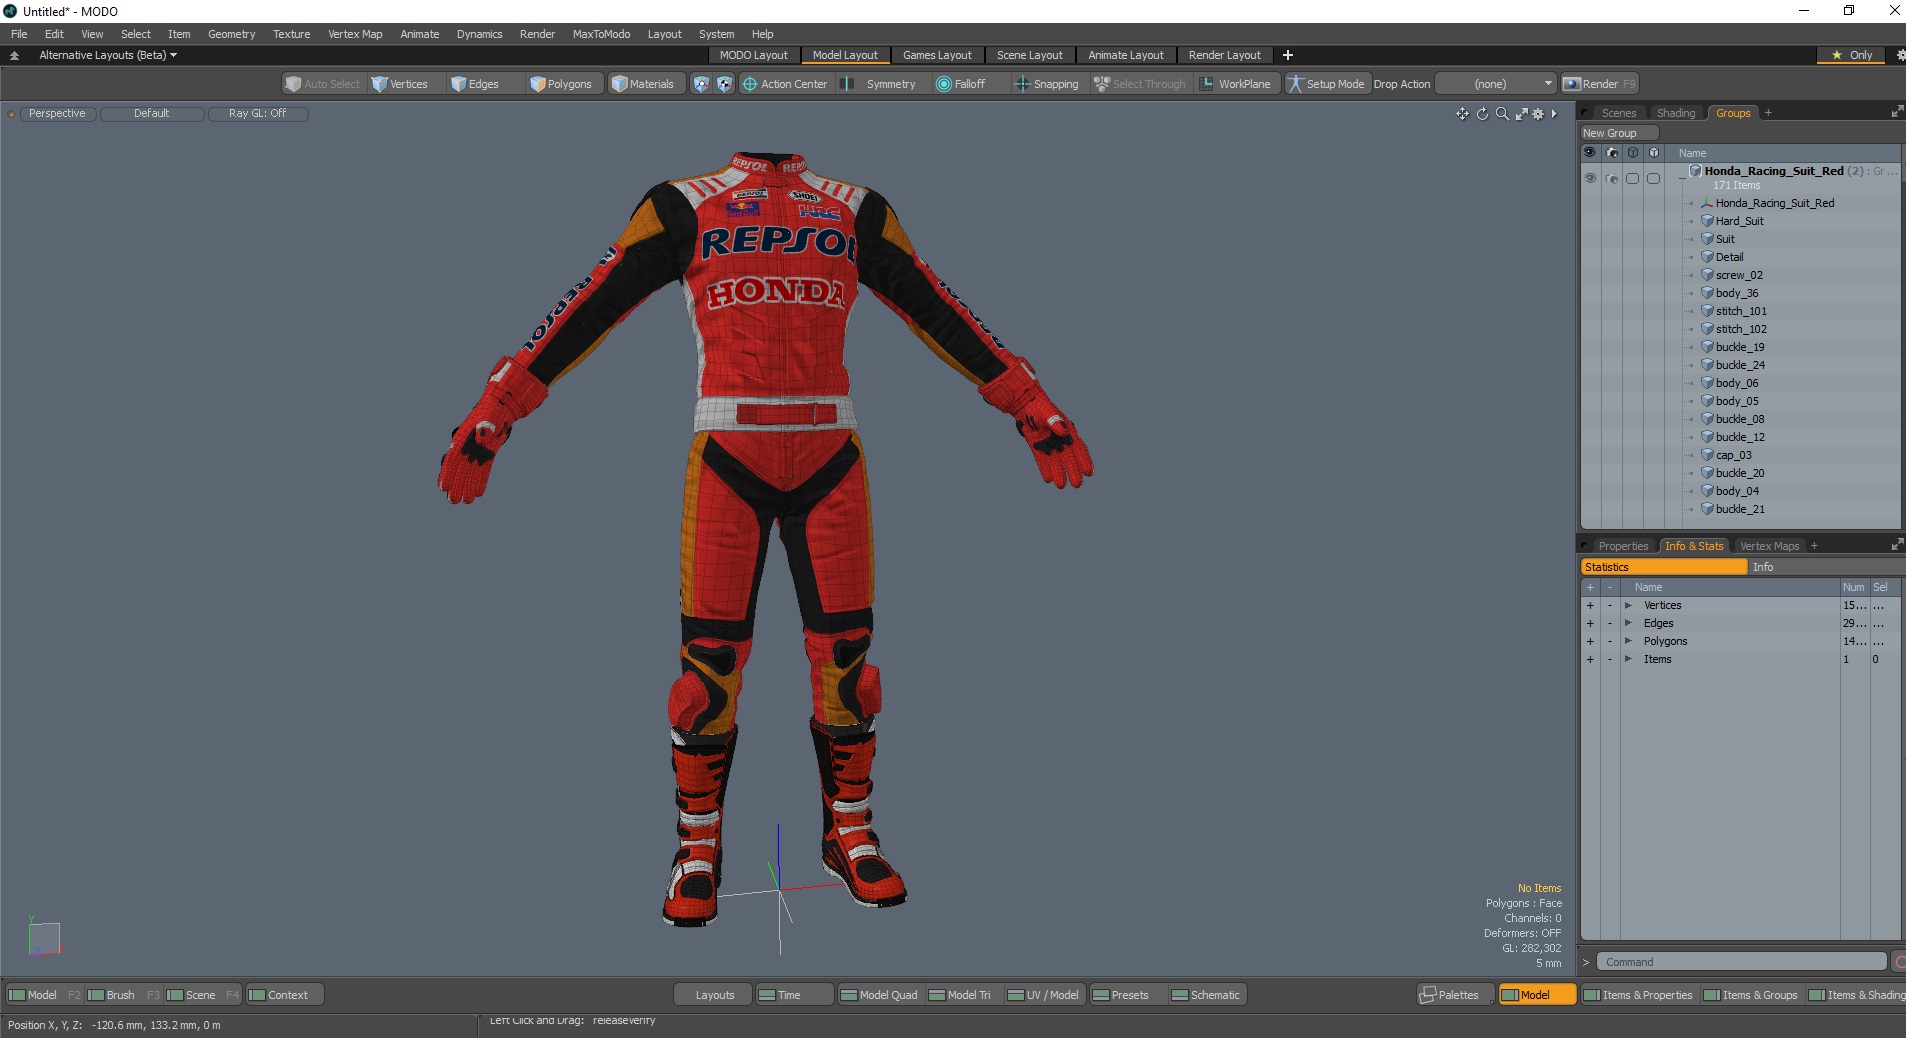Open Perspective view type dropdown
The height and width of the screenshot is (1038, 1906).
tap(57, 114)
